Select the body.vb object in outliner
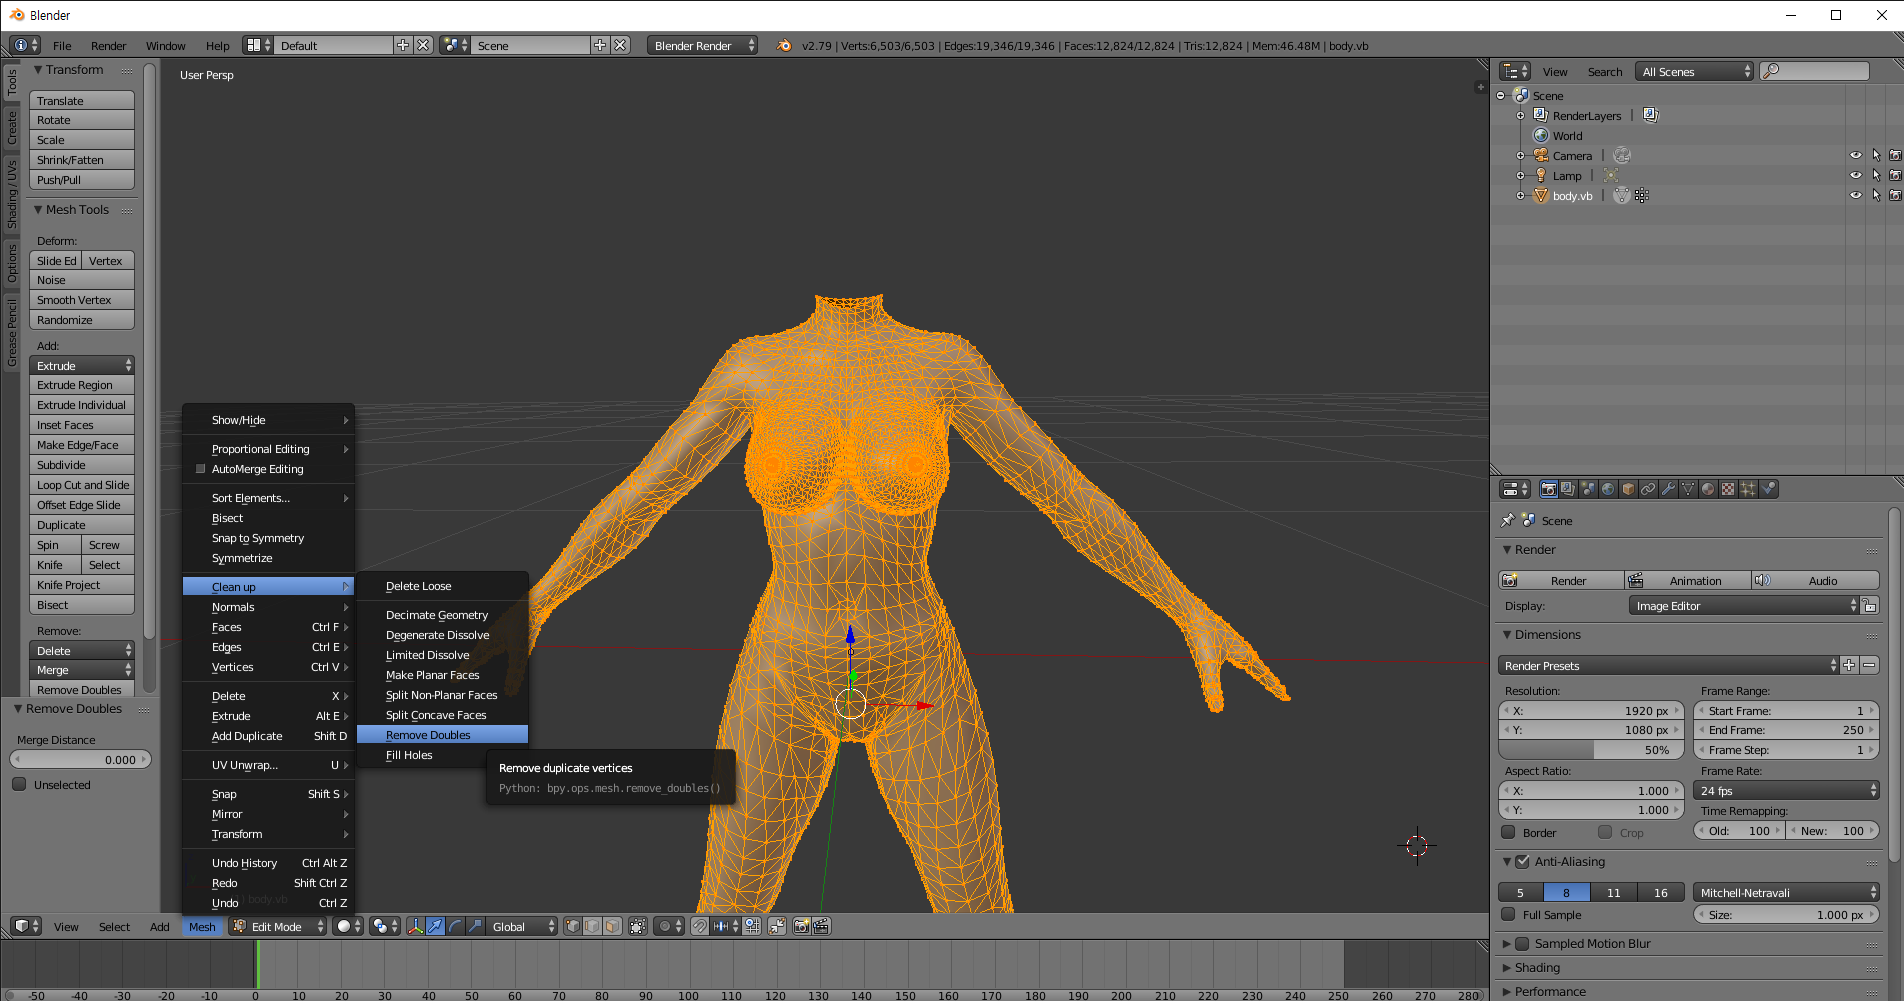1904x1001 pixels. tap(1572, 195)
